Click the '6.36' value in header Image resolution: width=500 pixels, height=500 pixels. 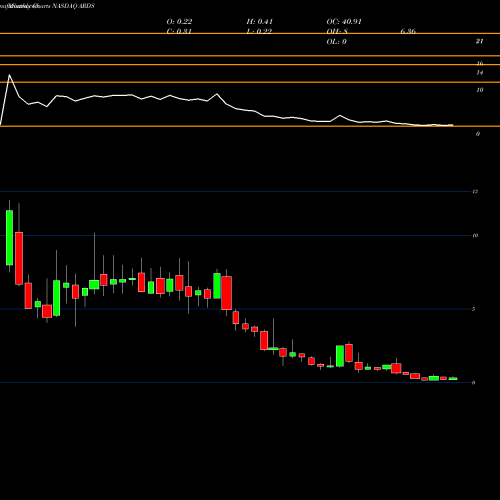(x=408, y=31)
